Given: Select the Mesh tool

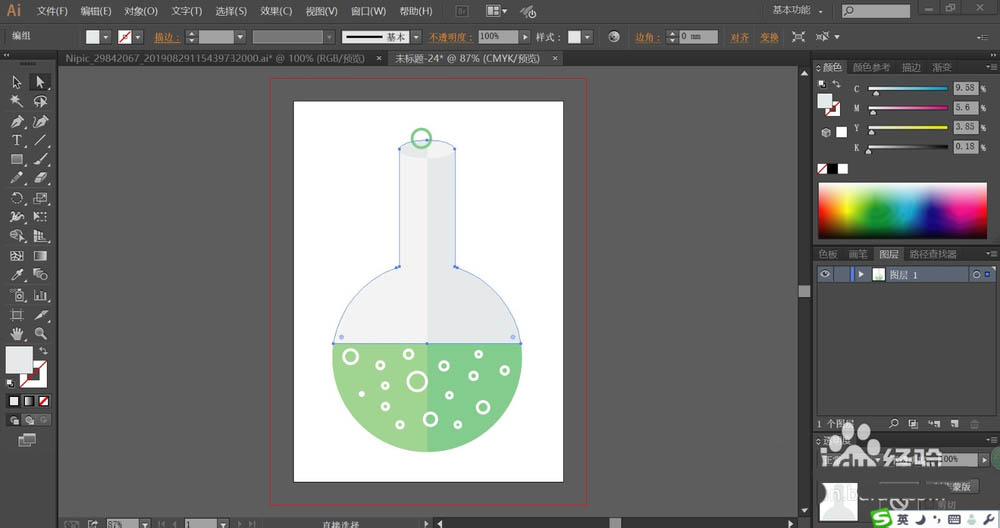Looking at the screenshot, I should coord(17,256).
